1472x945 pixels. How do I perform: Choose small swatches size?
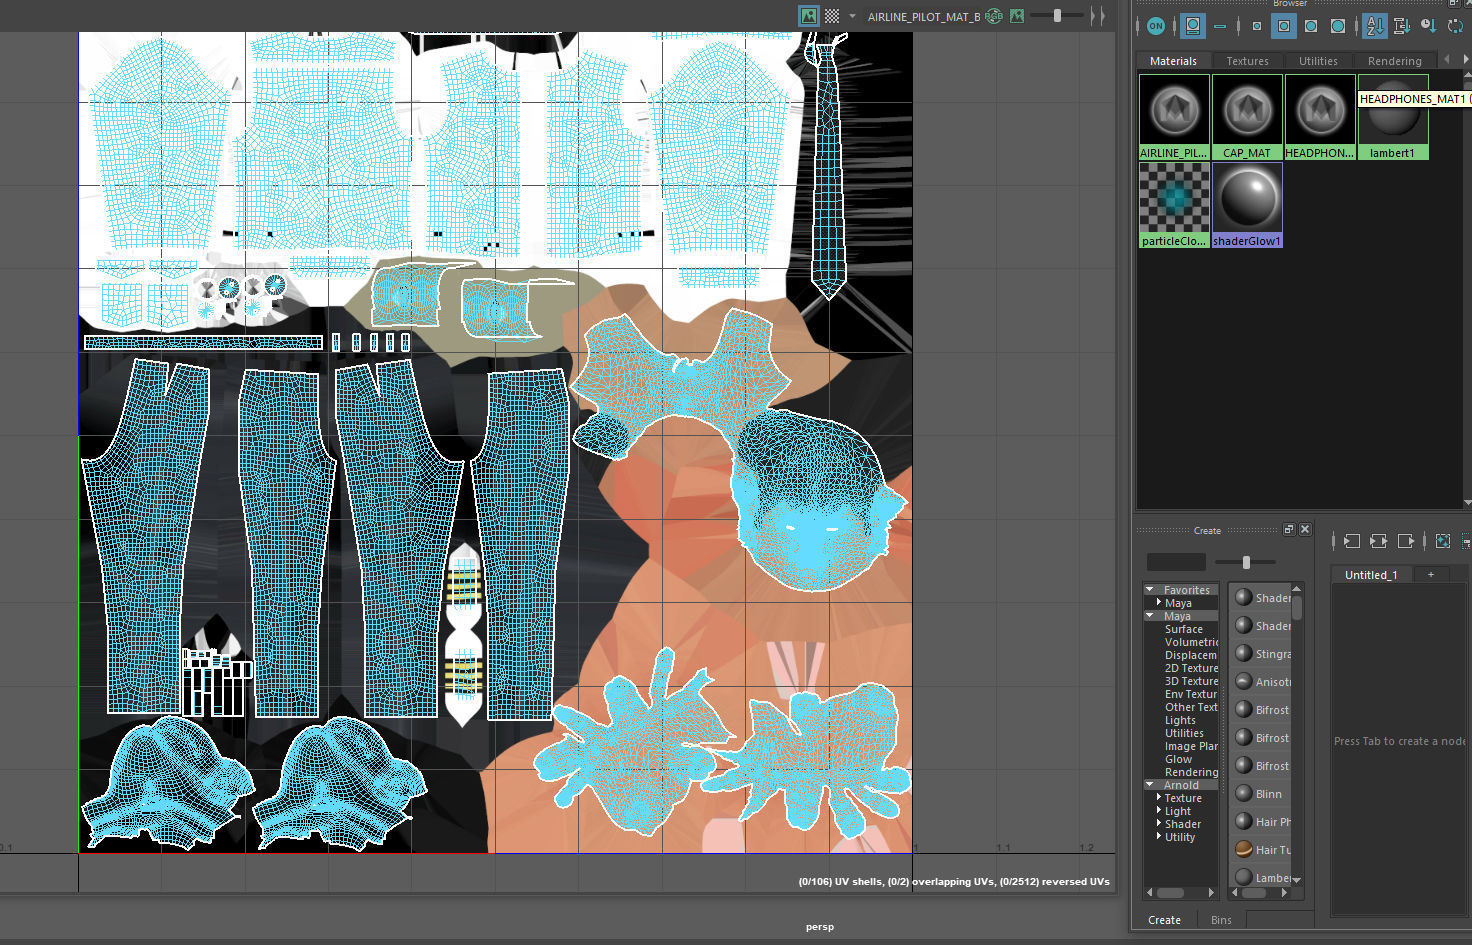tap(1257, 26)
